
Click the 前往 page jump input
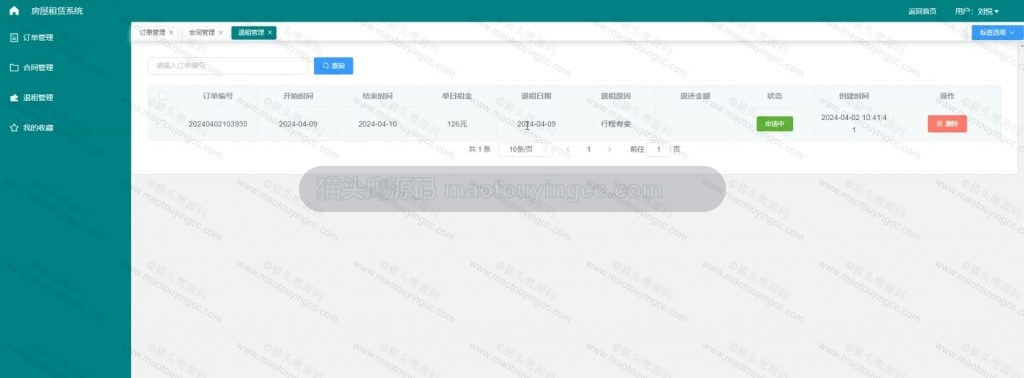tap(658, 149)
